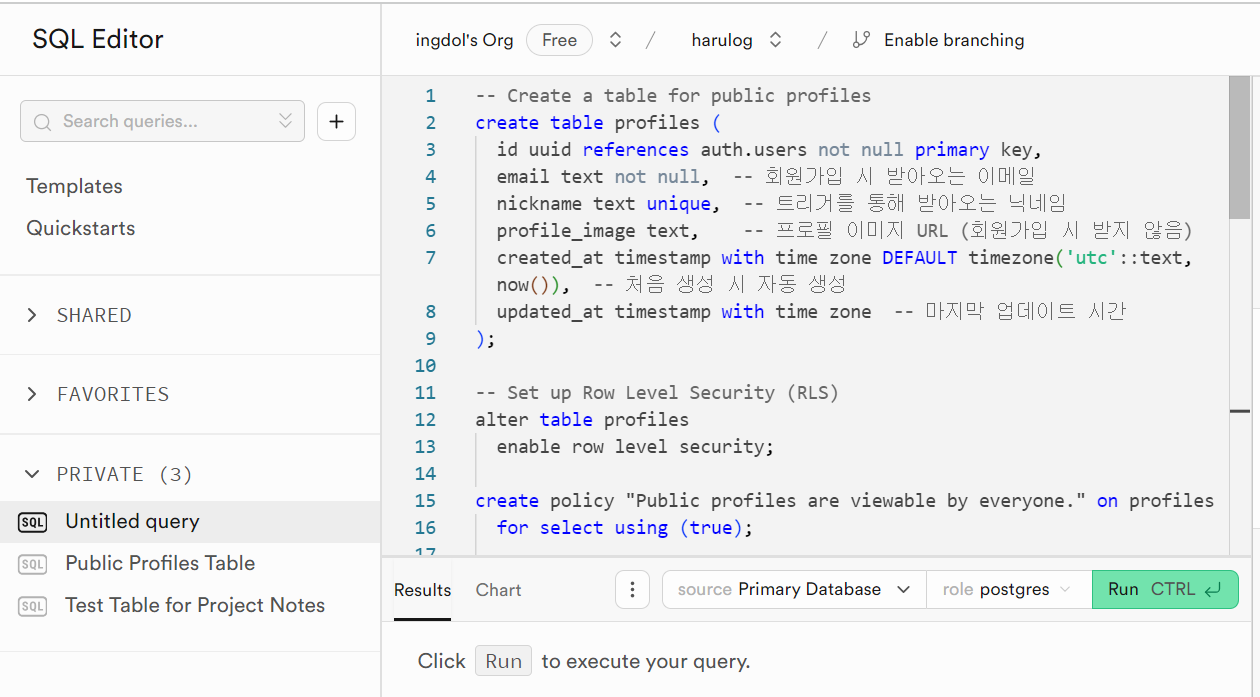
Task: Open the filter chevrons in search queries box
Action: click(285, 121)
